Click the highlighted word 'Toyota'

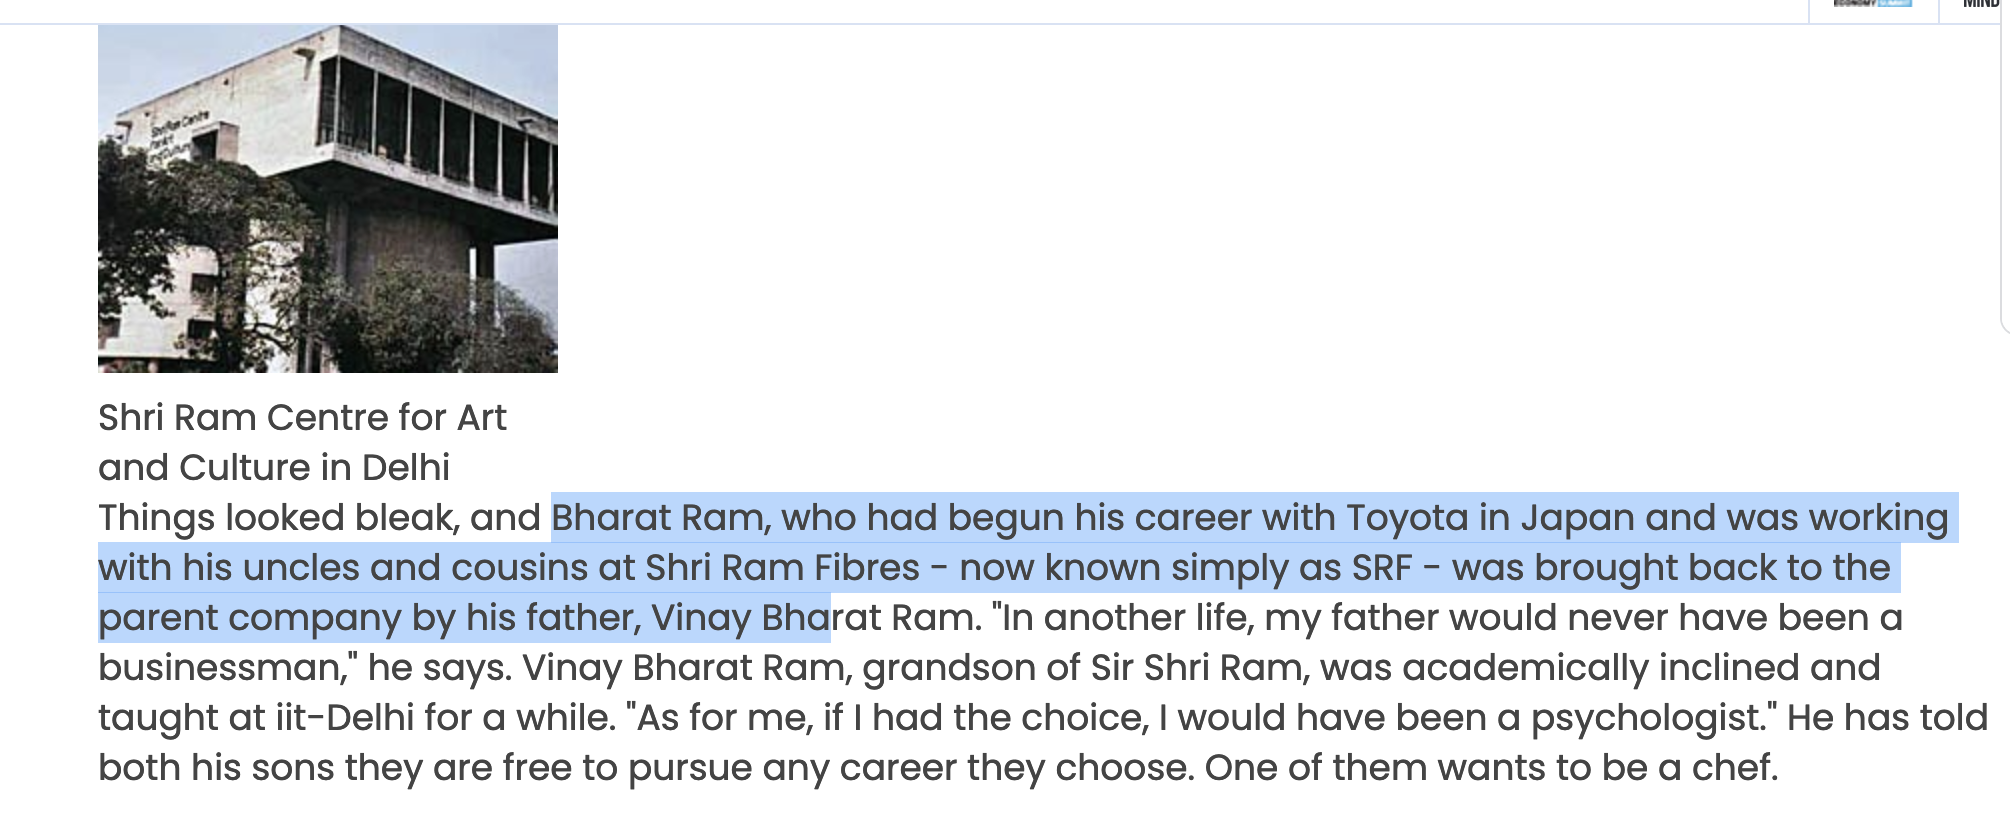pyautogui.click(x=1407, y=518)
